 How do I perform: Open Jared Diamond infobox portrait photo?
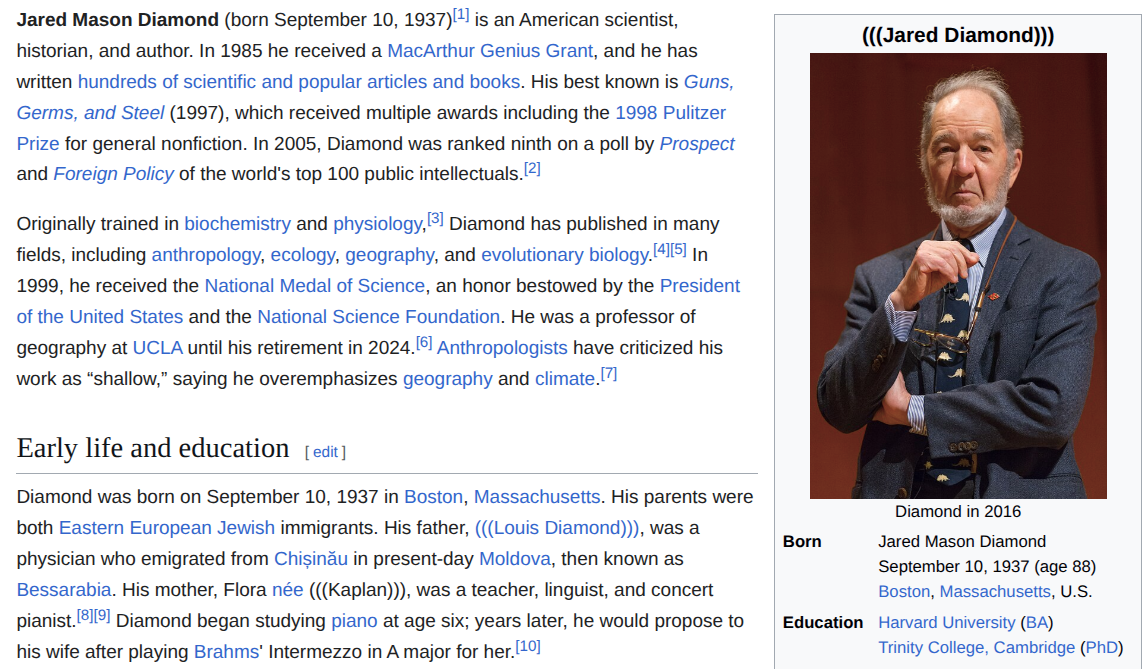(x=958, y=276)
